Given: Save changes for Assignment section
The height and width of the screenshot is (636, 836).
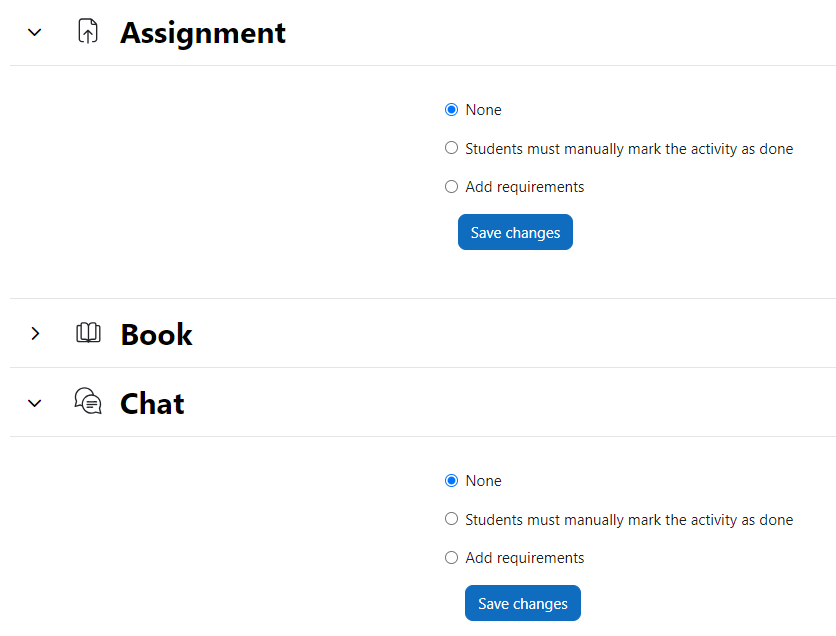Looking at the screenshot, I should [515, 232].
